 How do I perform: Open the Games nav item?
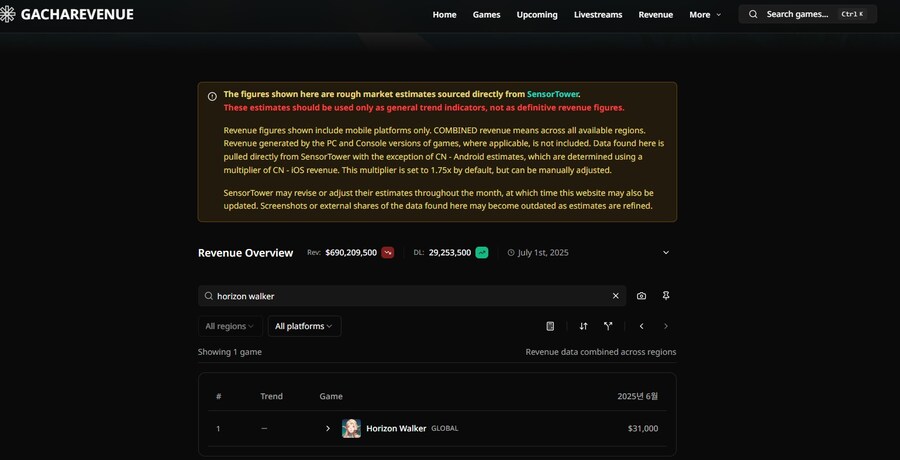coord(486,15)
